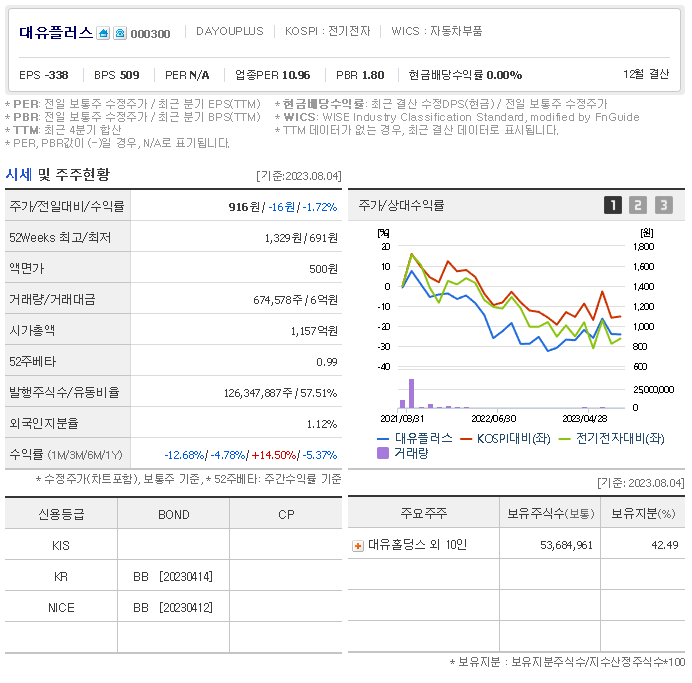Click the DAYOUPLUS English name
This screenshot has width=692, height=683.
(229, 31)
